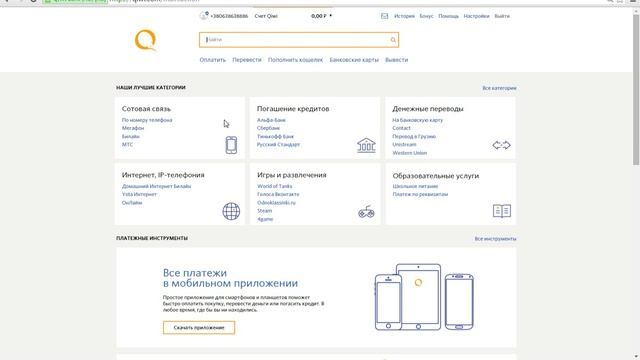The height and width of the screenshot is (360, 640).
Task: Open the messages envelope icon
Action: point(384,16)
